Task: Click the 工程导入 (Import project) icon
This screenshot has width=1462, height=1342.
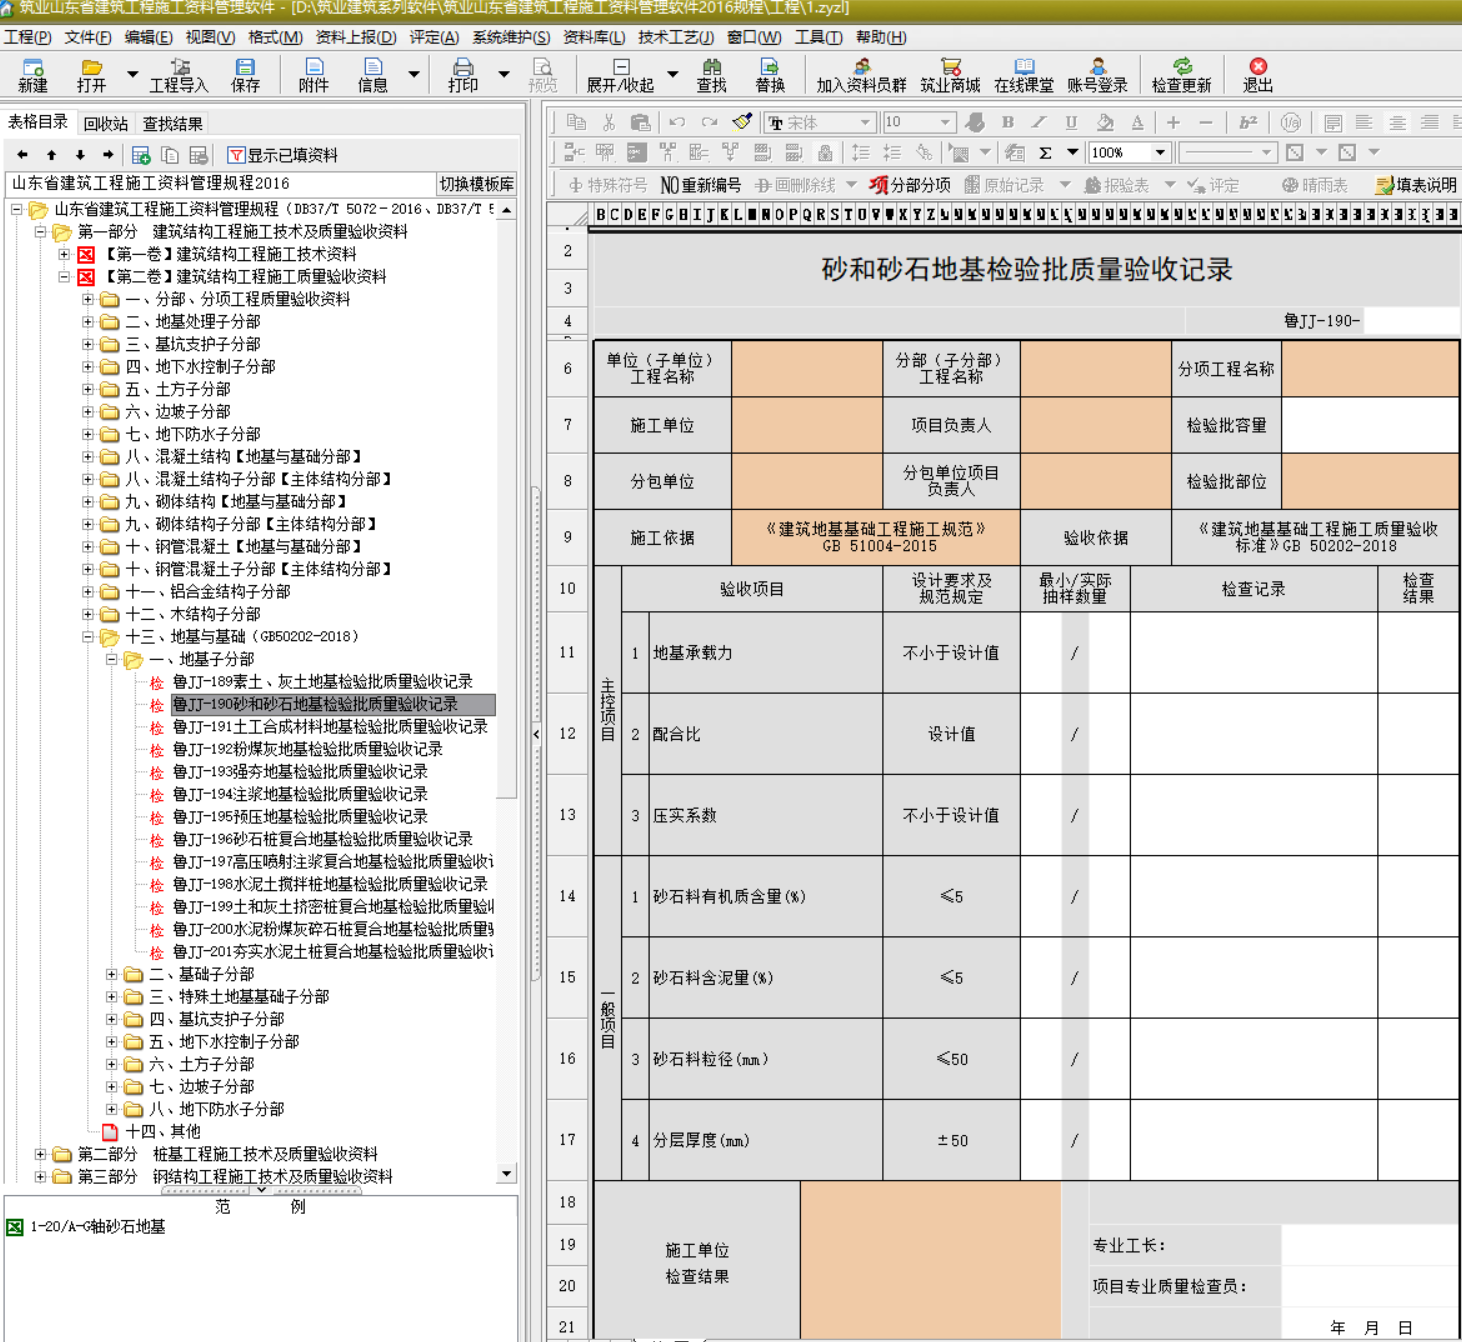Action: pos(179,75)
